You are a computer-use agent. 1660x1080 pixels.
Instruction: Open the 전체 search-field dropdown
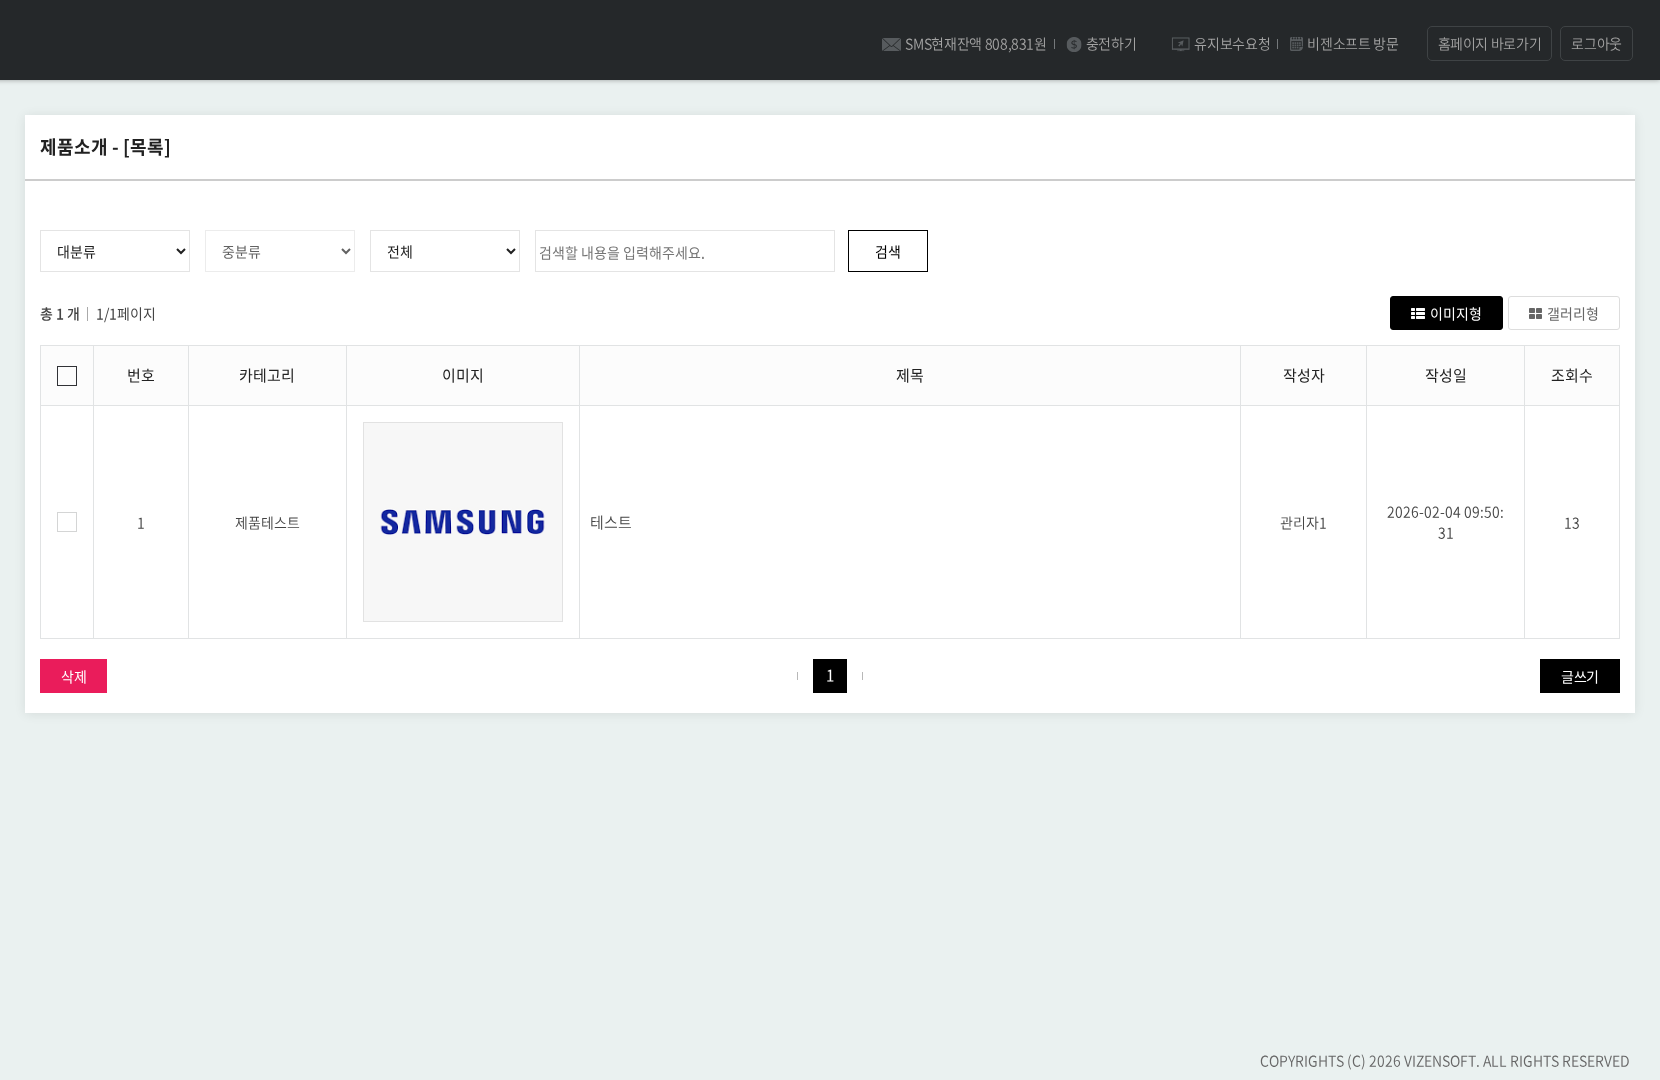(x=445, y=251)
